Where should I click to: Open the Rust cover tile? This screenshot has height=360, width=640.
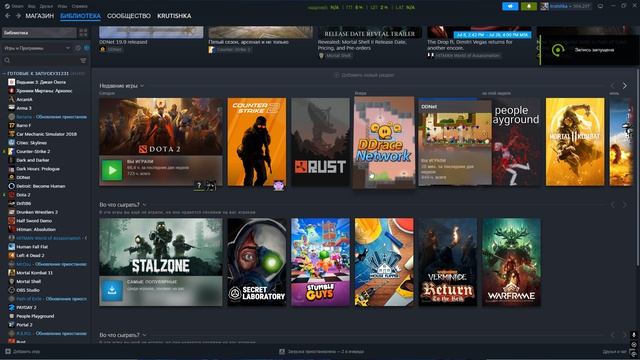pyautogui.click(x=320, y=142)
